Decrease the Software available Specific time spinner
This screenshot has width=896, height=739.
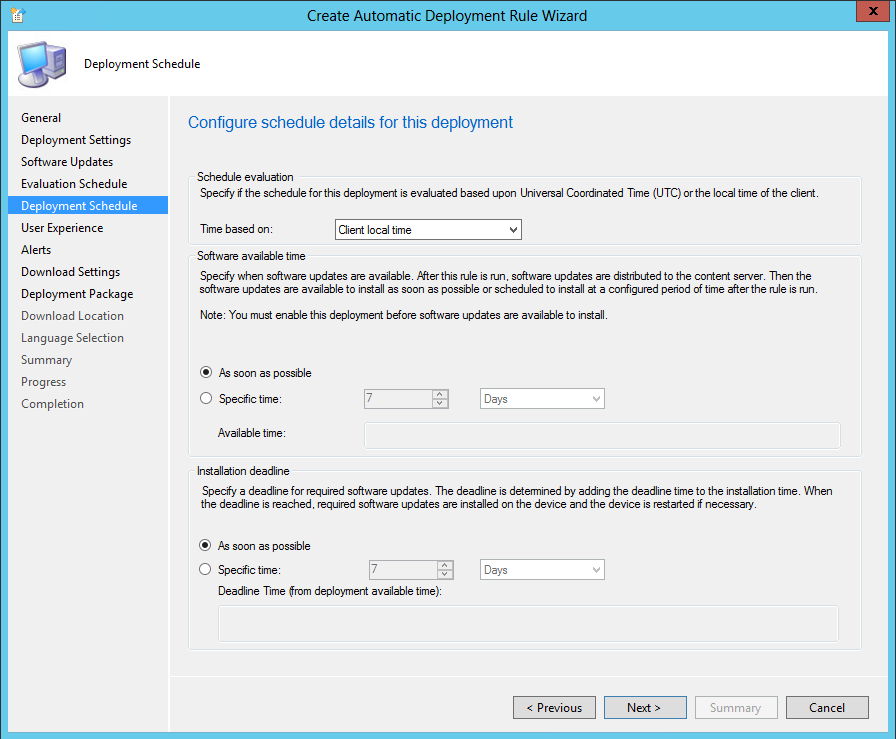(439, 403)
